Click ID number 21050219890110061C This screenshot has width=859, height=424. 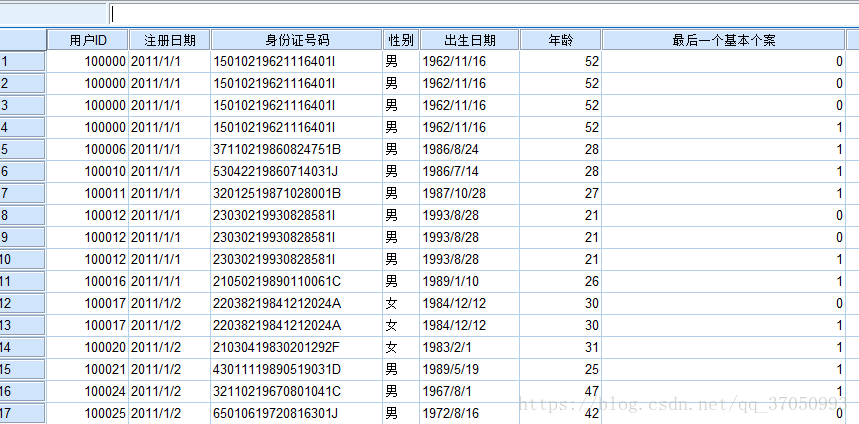pyautogui.click(x=296, y=282)
